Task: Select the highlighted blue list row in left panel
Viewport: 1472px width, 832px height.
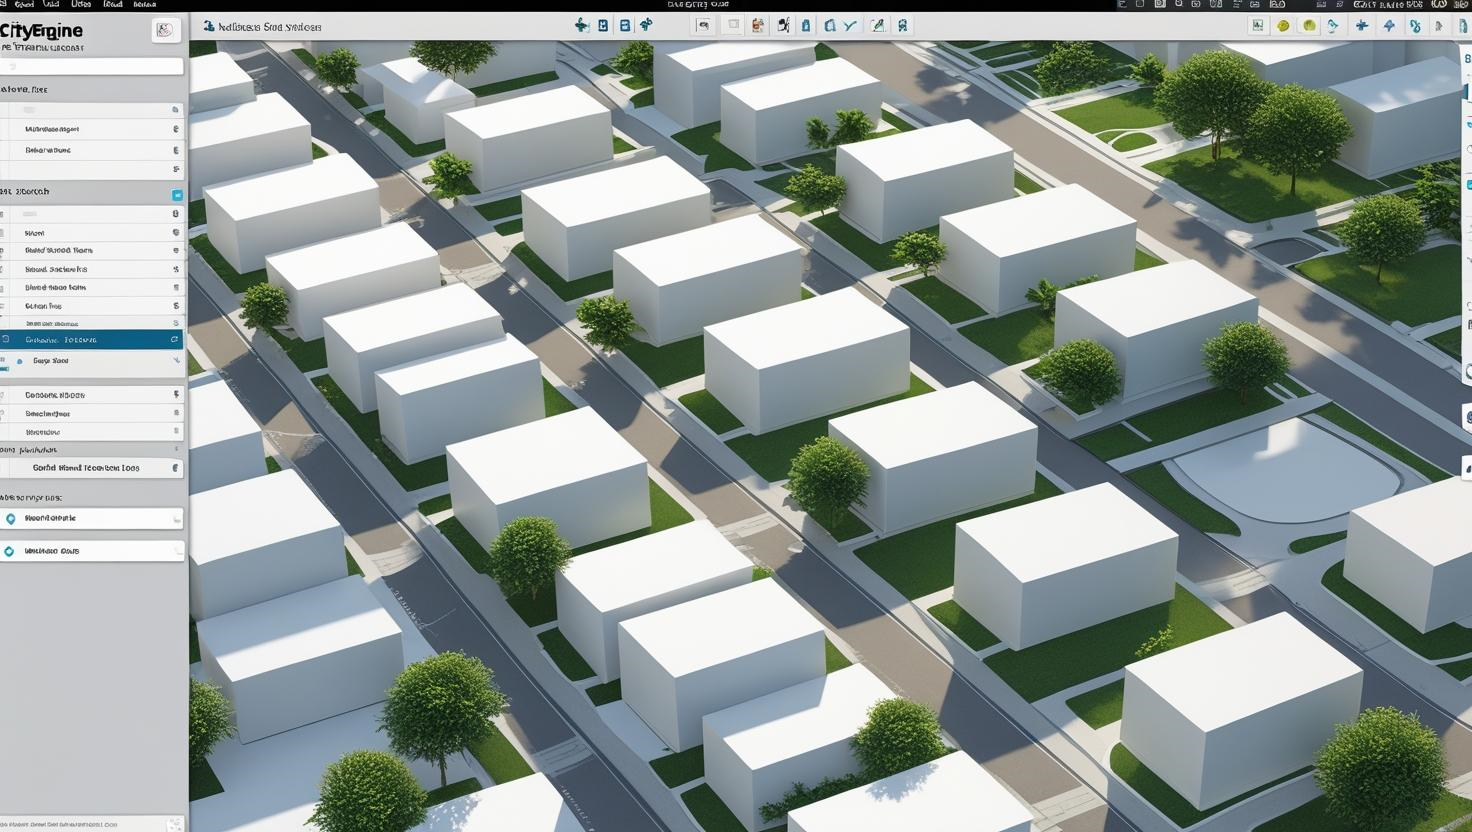Action: click(92, 340)
